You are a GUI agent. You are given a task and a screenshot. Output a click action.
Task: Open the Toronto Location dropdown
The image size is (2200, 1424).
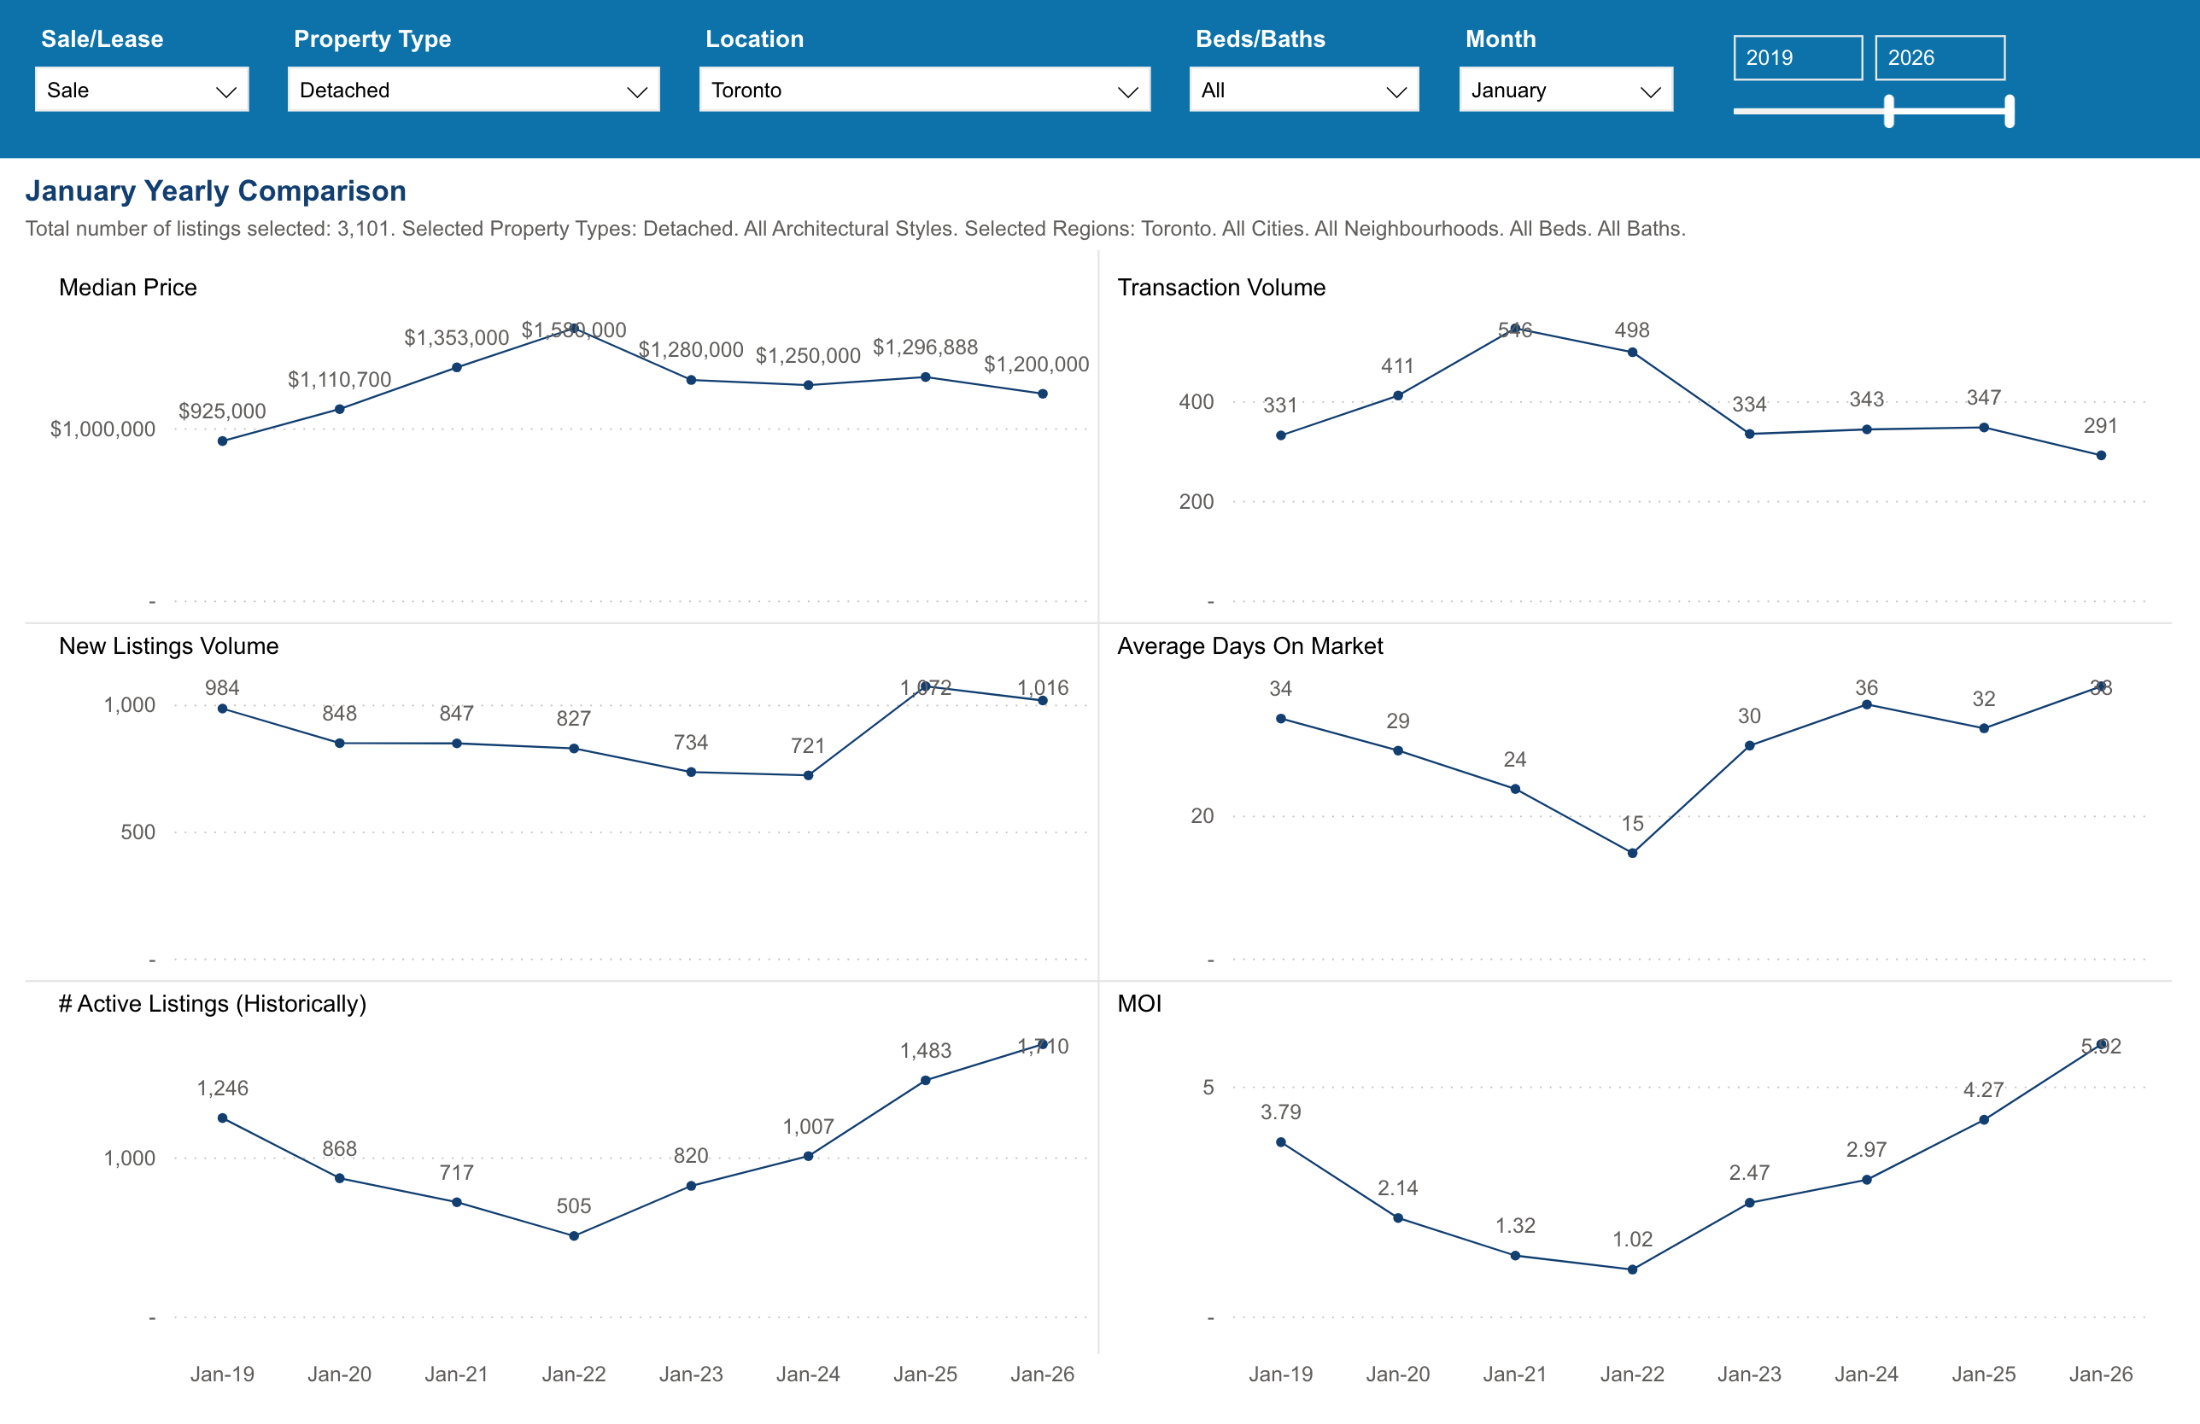click(x=924, y=90)
